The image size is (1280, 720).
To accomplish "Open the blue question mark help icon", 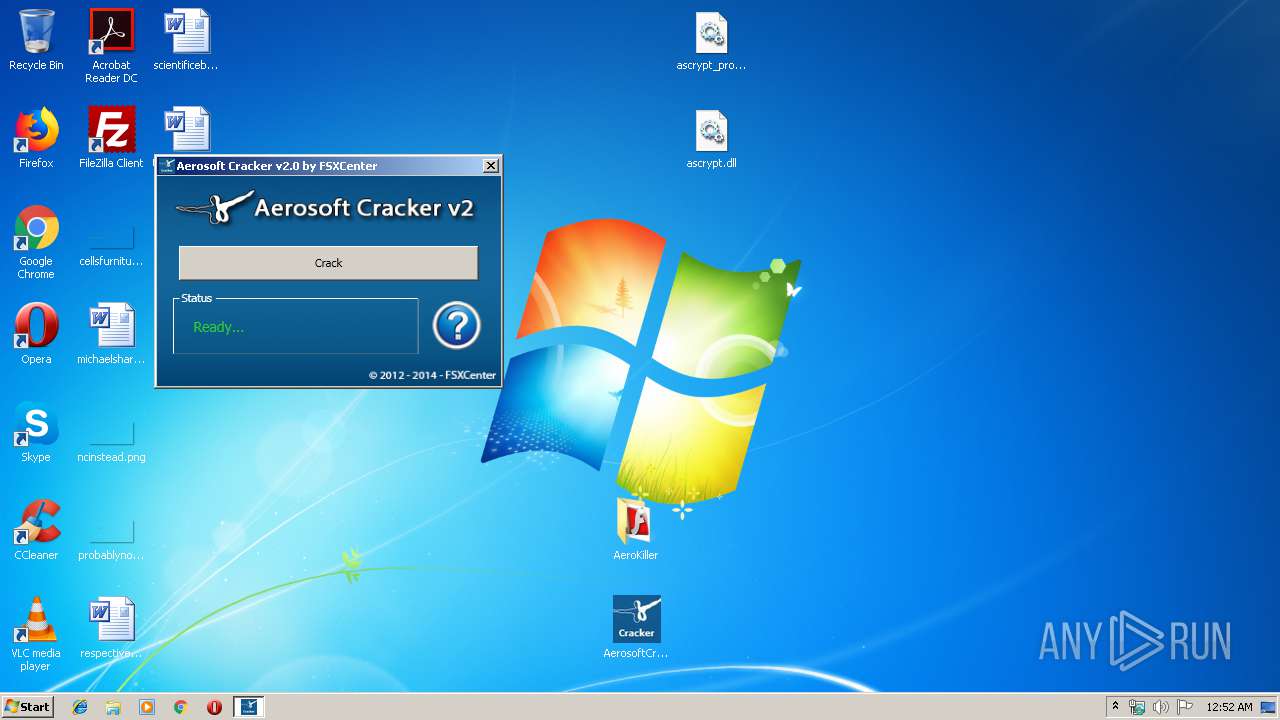I will (x=457, y=326).
